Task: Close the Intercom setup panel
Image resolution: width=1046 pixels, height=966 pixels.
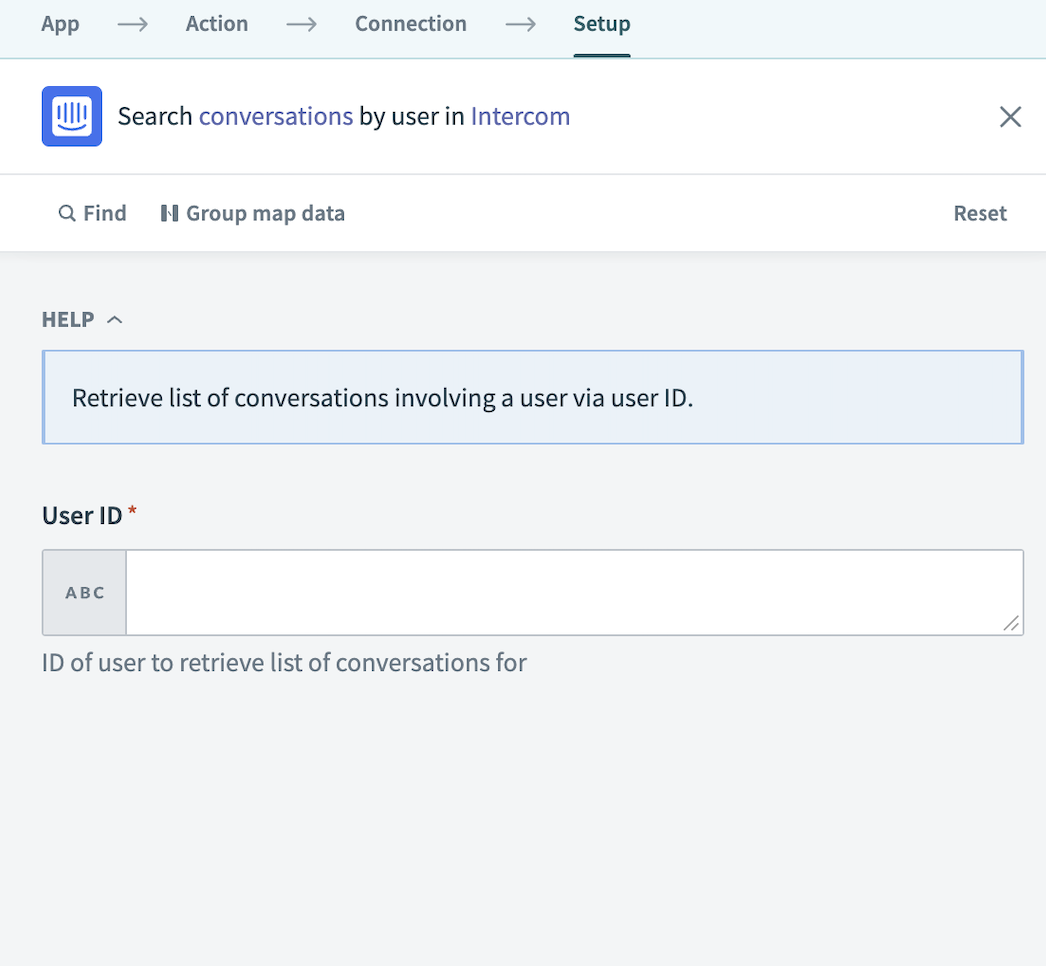Action: [1010, 117]
